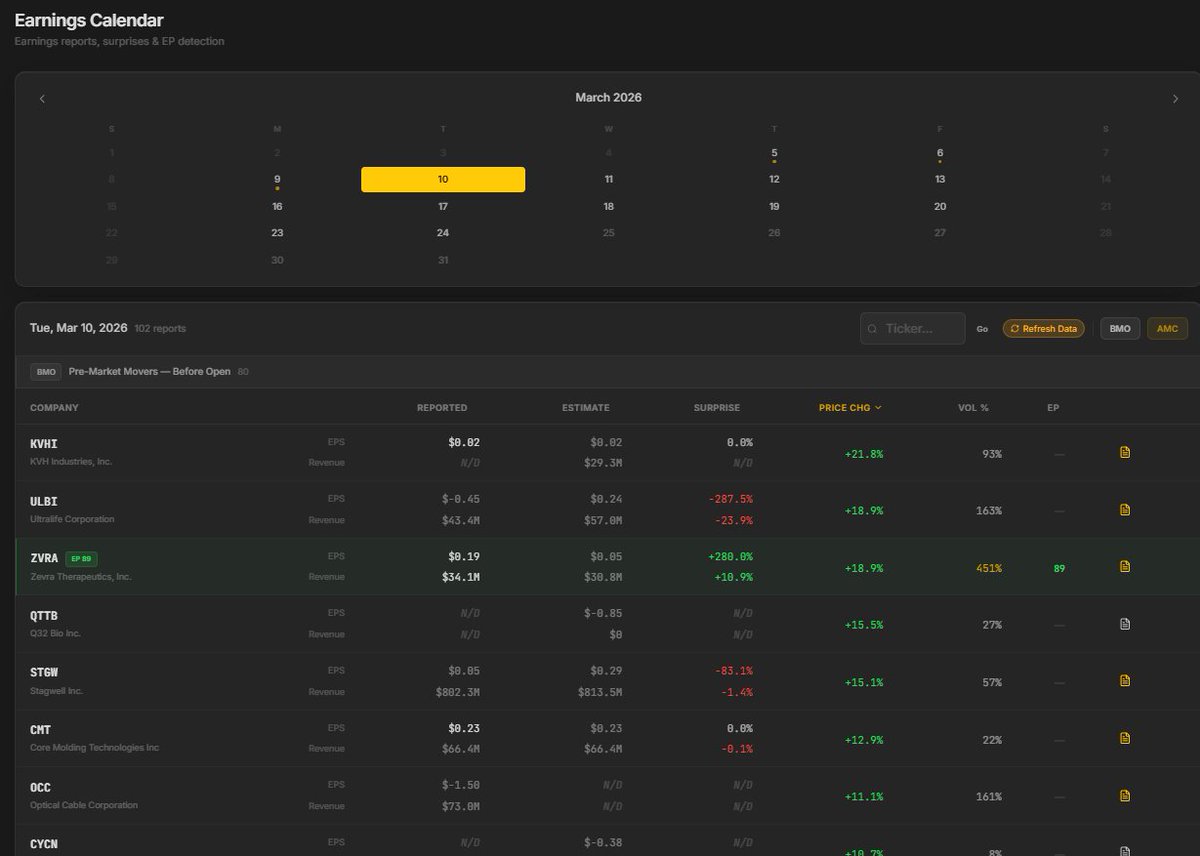Open ZVRA earnings report document icon
The image size is (1200, 856).
tap(1125, 567)
